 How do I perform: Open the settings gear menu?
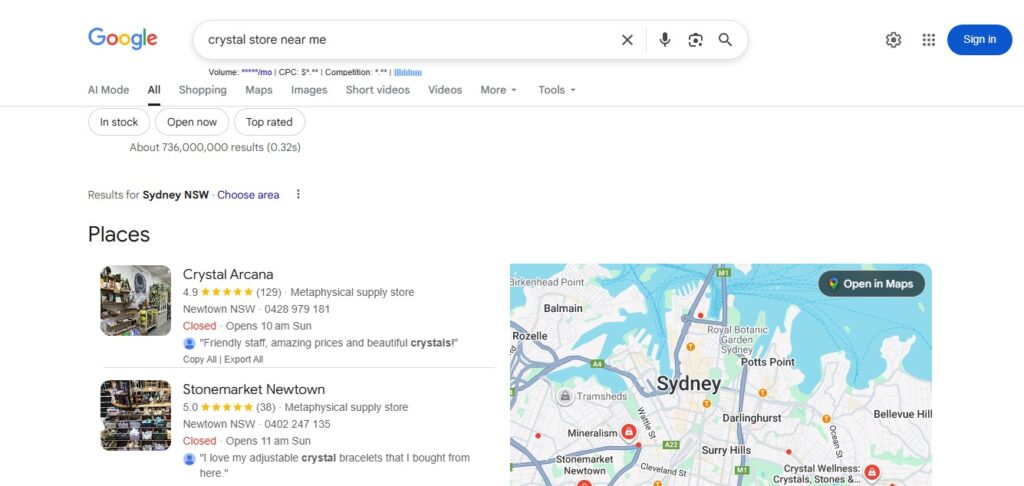coord(893,40)
